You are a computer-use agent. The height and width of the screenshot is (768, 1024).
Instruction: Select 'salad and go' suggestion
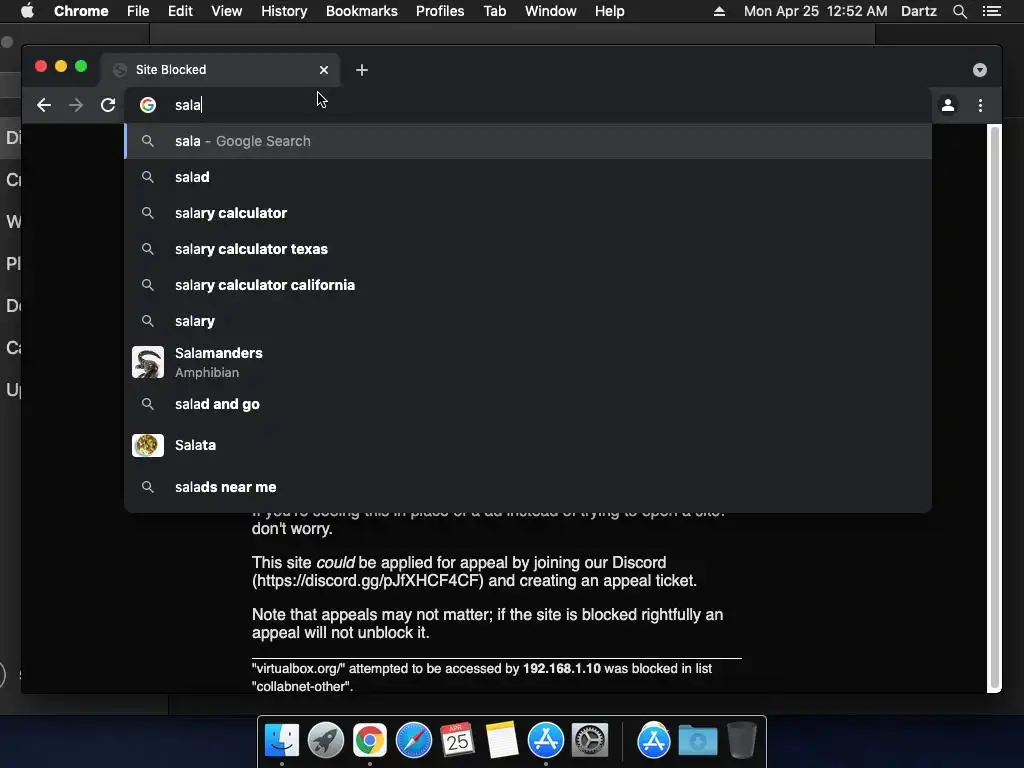pos(528,404)
